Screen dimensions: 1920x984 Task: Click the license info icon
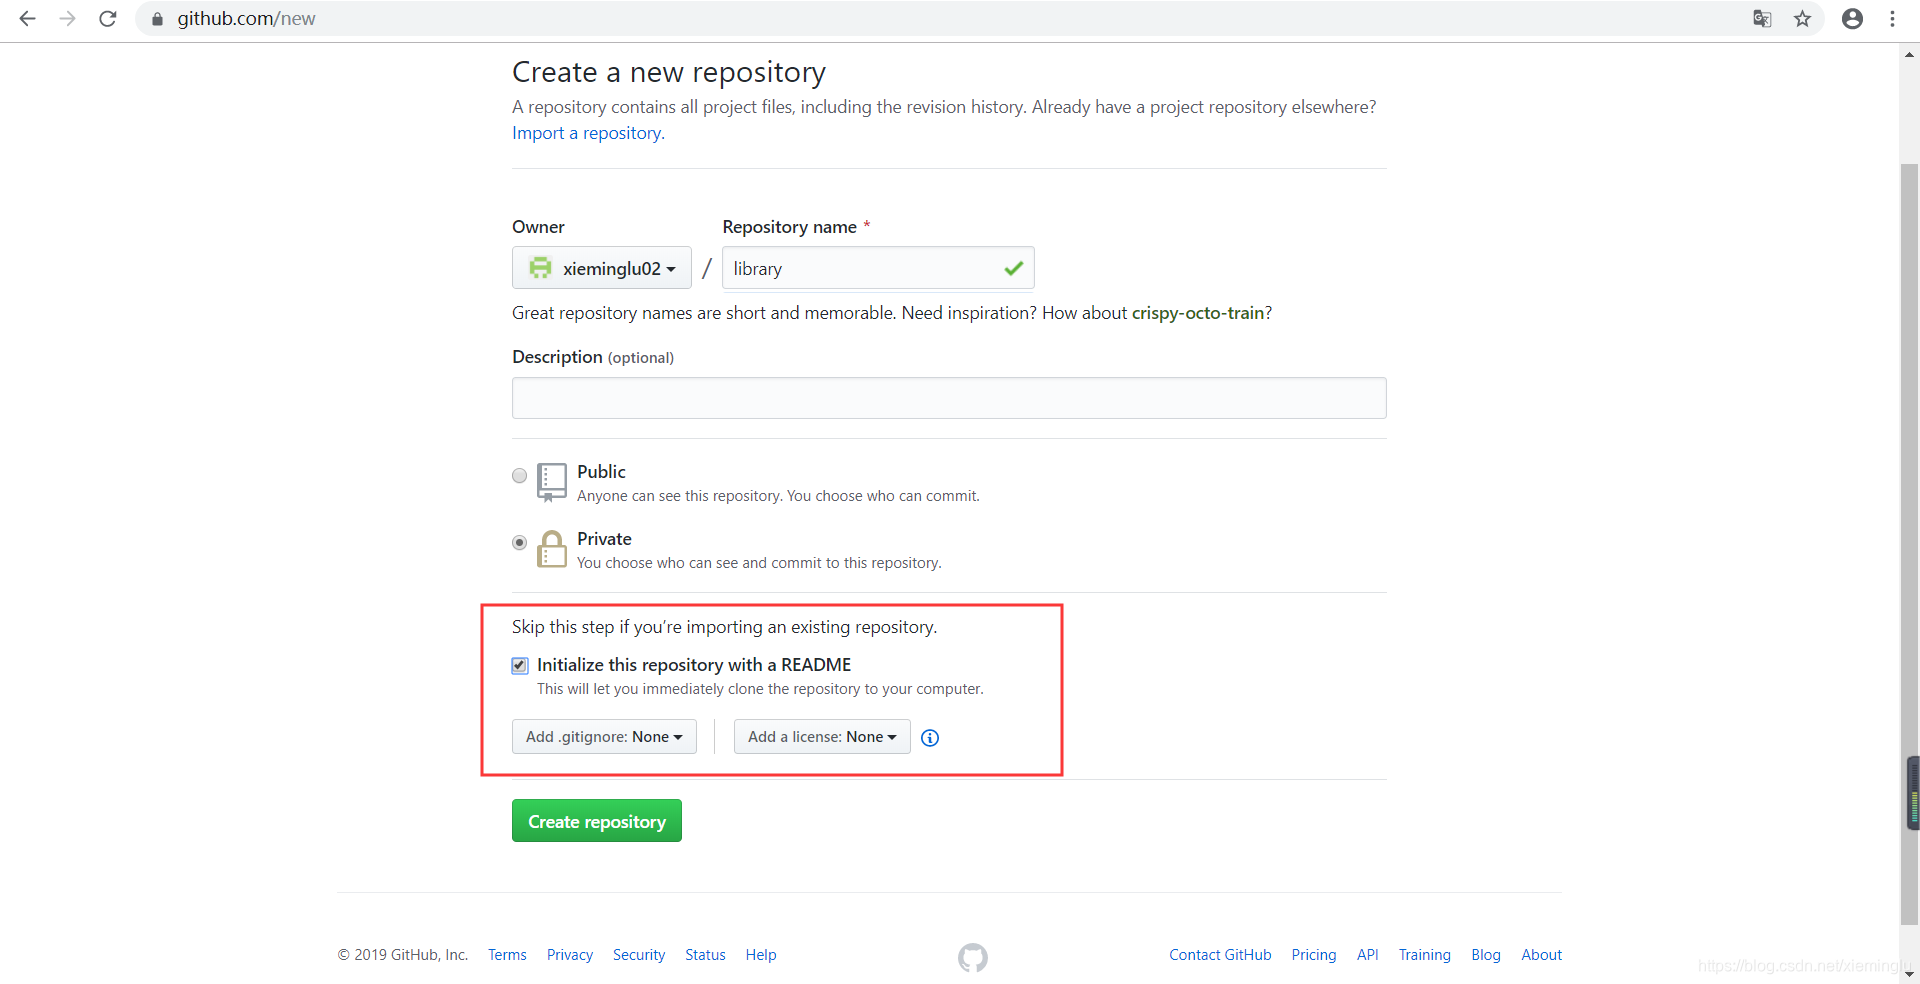tap(930, 738)
